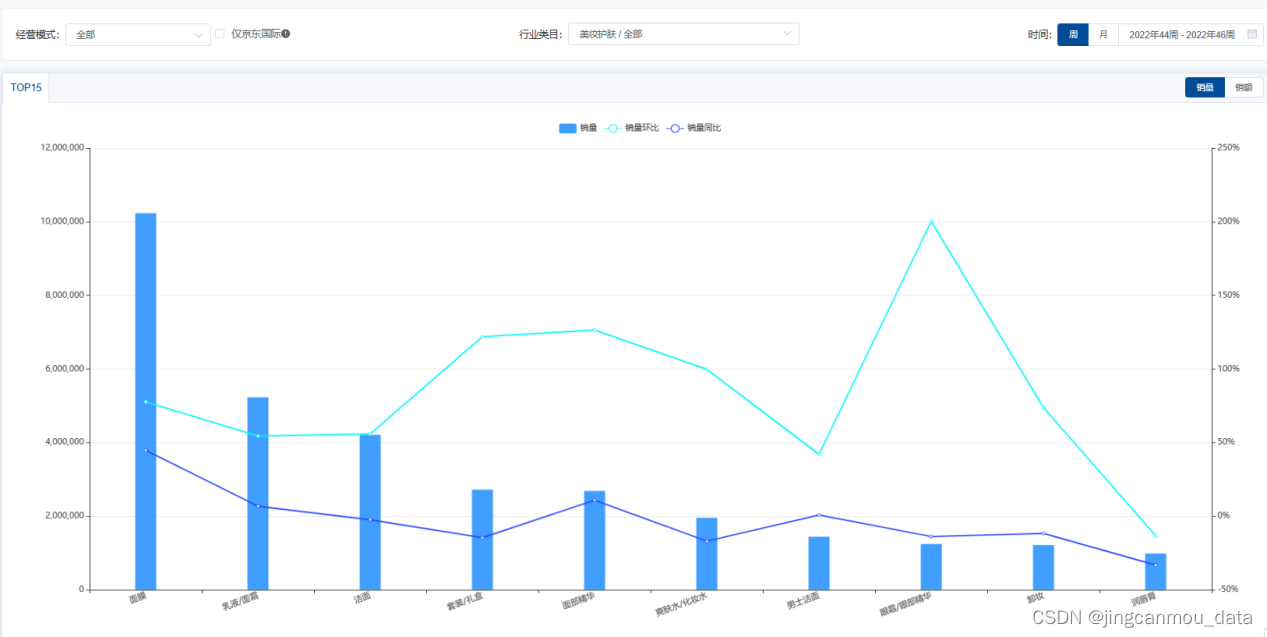Screen dimensions: 1267x637
Task: Enable the 仅京东国际 checkbox
Action: click(220, 34)
